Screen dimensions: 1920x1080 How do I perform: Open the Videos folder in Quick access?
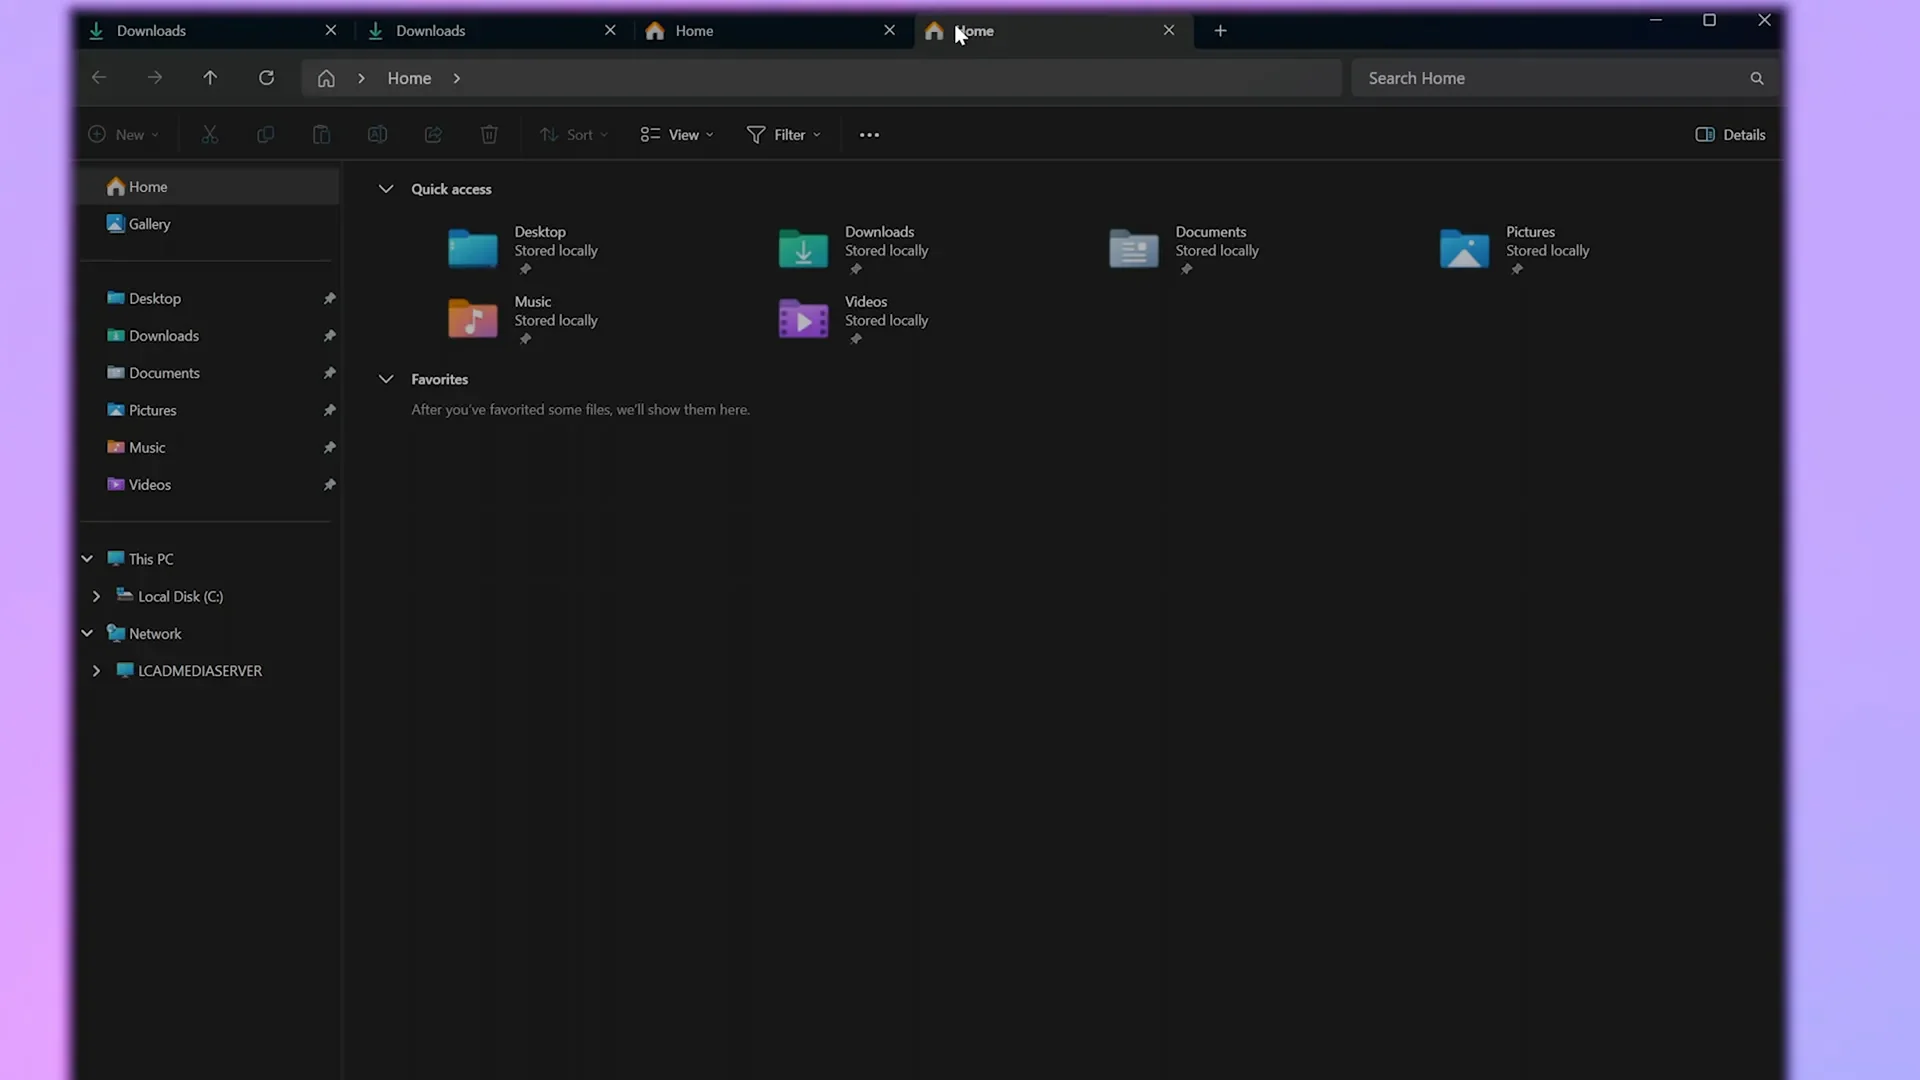[854, 319]
